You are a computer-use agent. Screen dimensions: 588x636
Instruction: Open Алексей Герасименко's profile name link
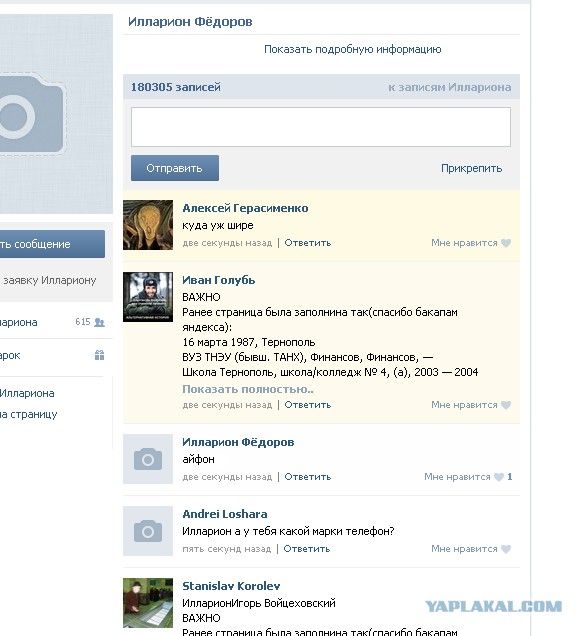(x=245, y=208)
